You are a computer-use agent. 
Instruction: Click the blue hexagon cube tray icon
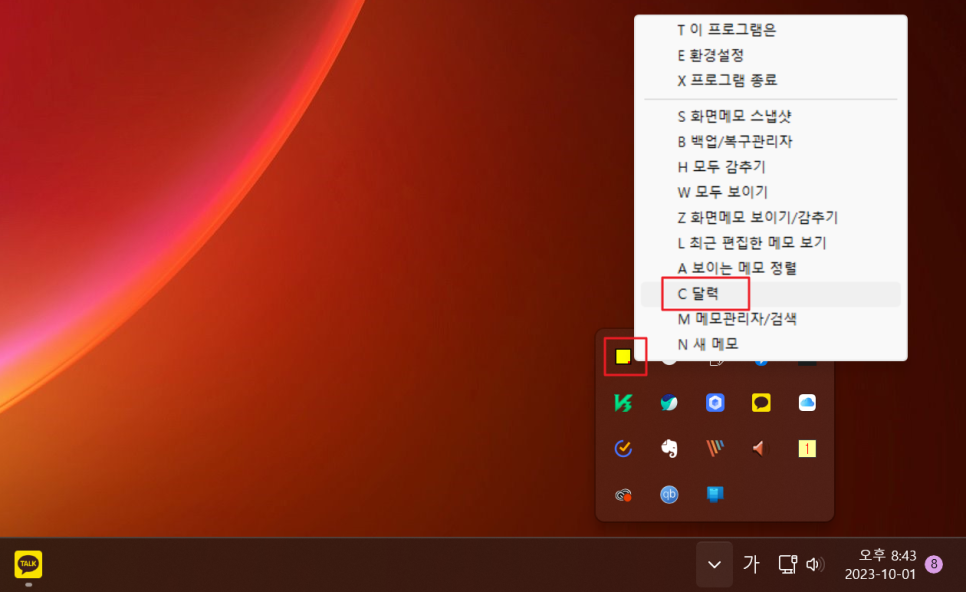715,403
